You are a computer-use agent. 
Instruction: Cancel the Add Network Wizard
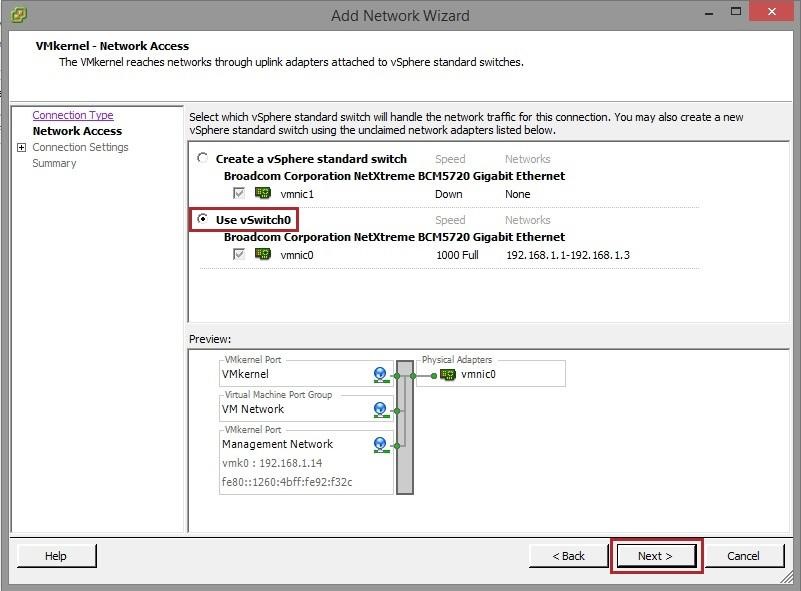(x=744, y=556)
